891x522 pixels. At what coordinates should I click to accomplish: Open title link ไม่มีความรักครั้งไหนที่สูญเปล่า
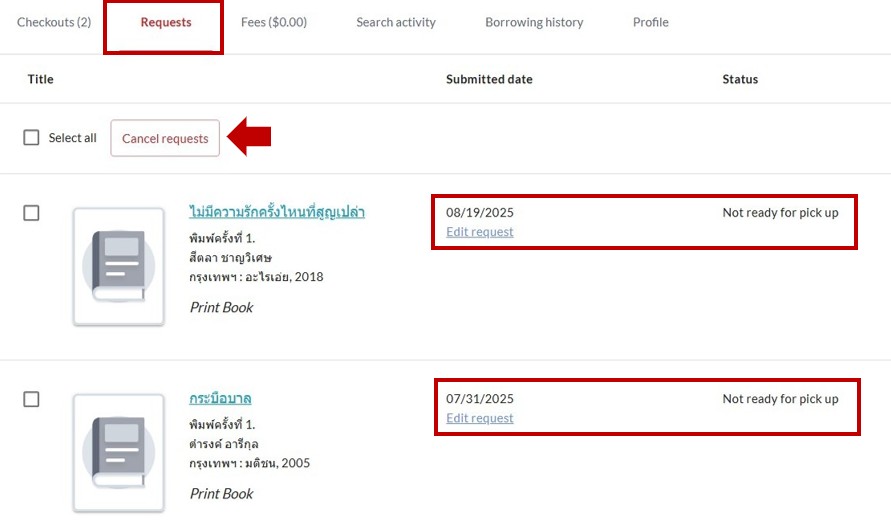point(277,212)
